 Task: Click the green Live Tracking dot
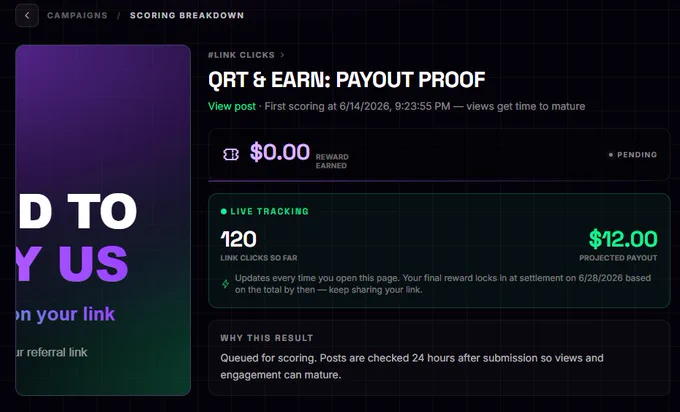pyautogui.click(x=224, y=212)
